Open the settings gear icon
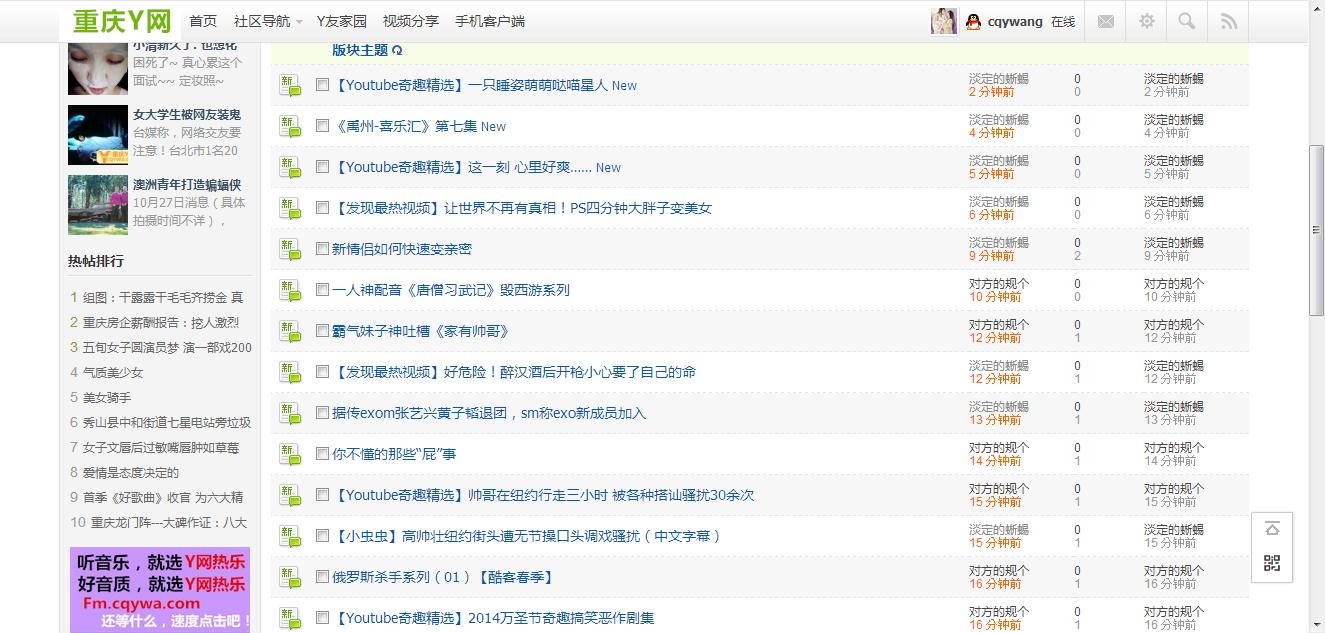The width and height of the screenshot is (1325, 633). 1146,20
